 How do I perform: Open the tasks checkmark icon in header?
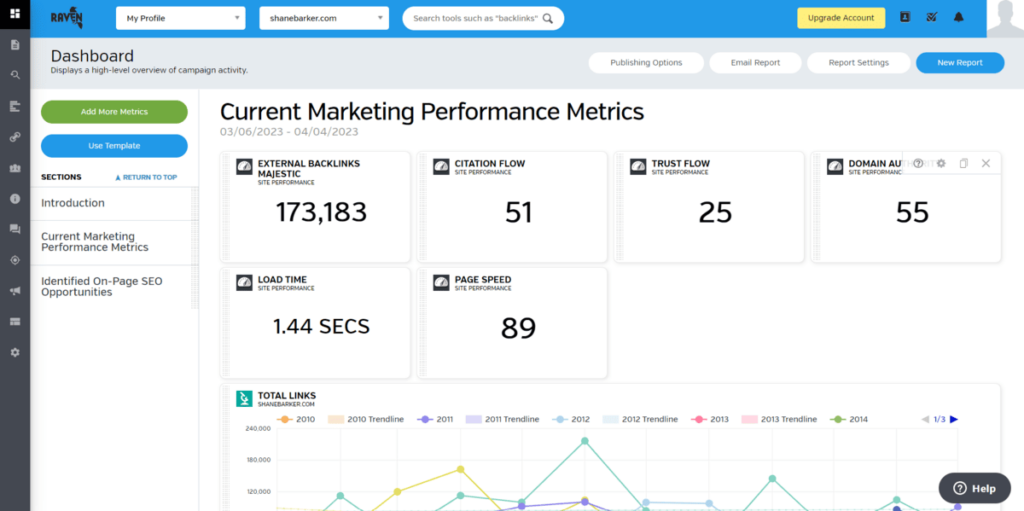click(932, 18)
